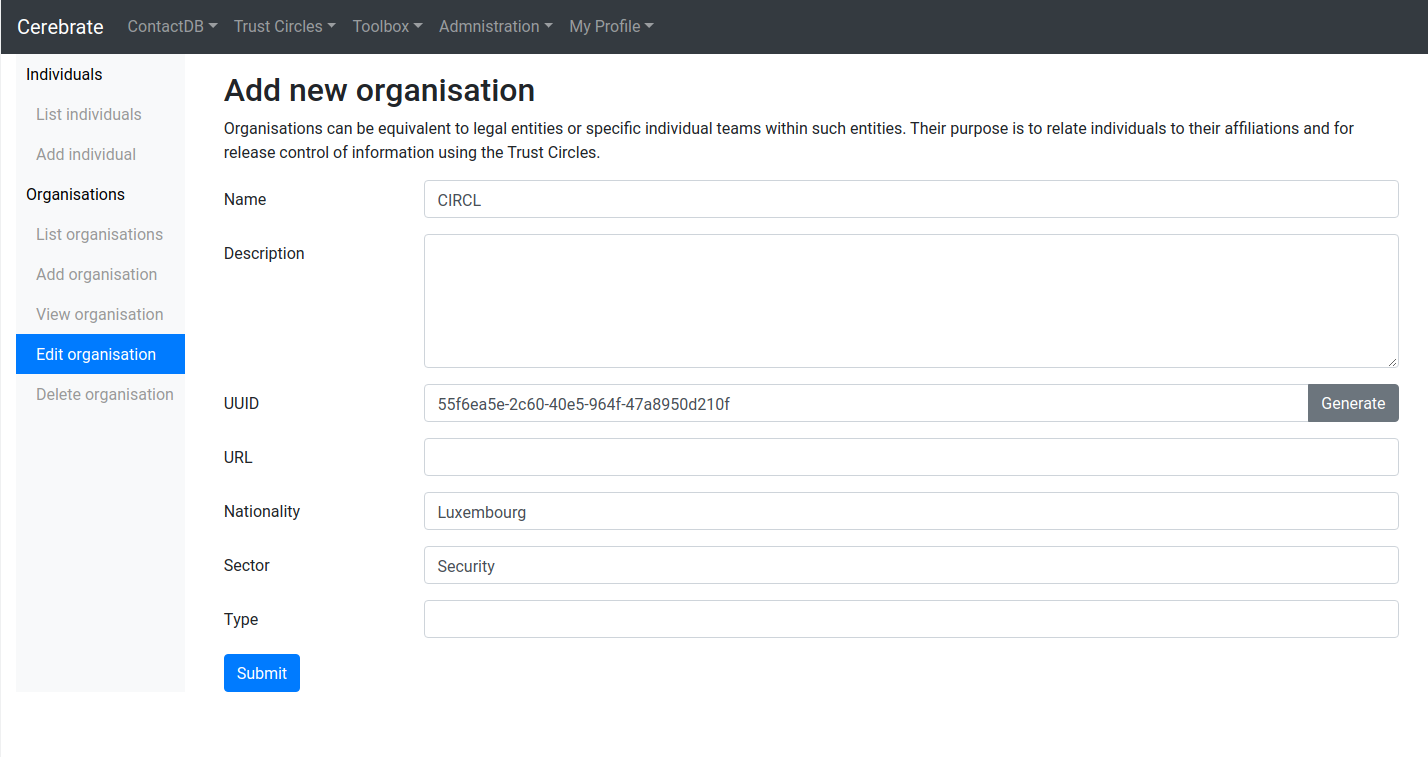Select the Edit organisation sidebar entry

click(x=96, y=355)
